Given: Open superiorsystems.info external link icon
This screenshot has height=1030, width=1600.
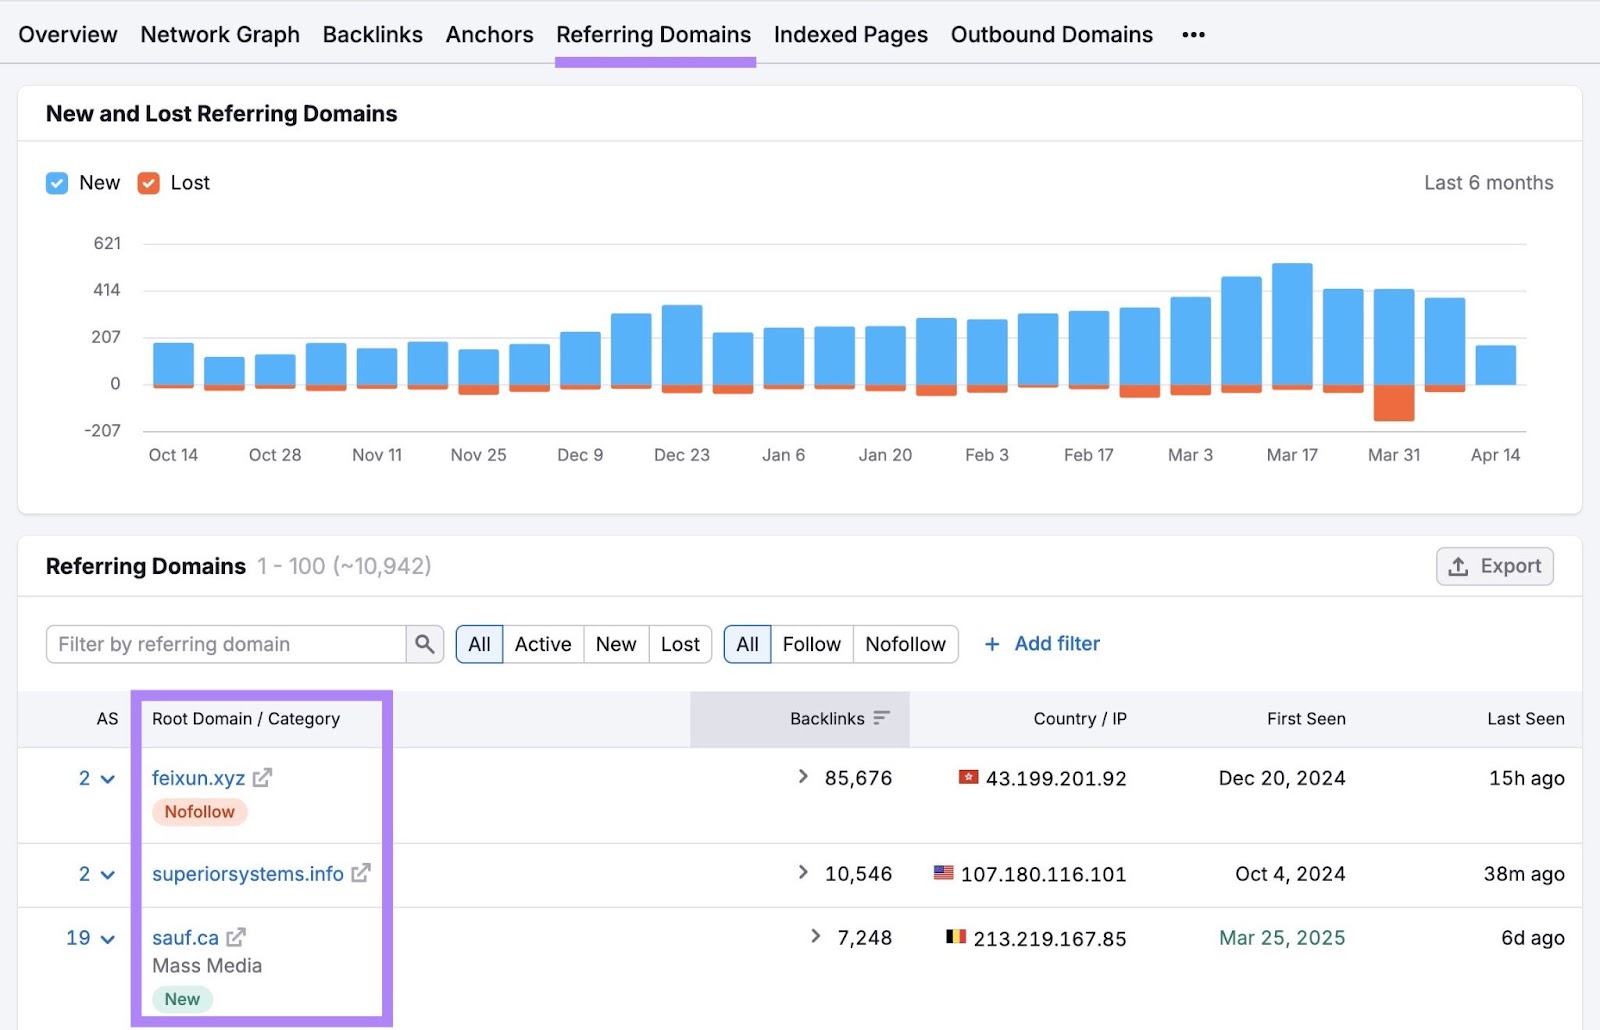Looking at the screenshot, I should click(x=361, y=873).
